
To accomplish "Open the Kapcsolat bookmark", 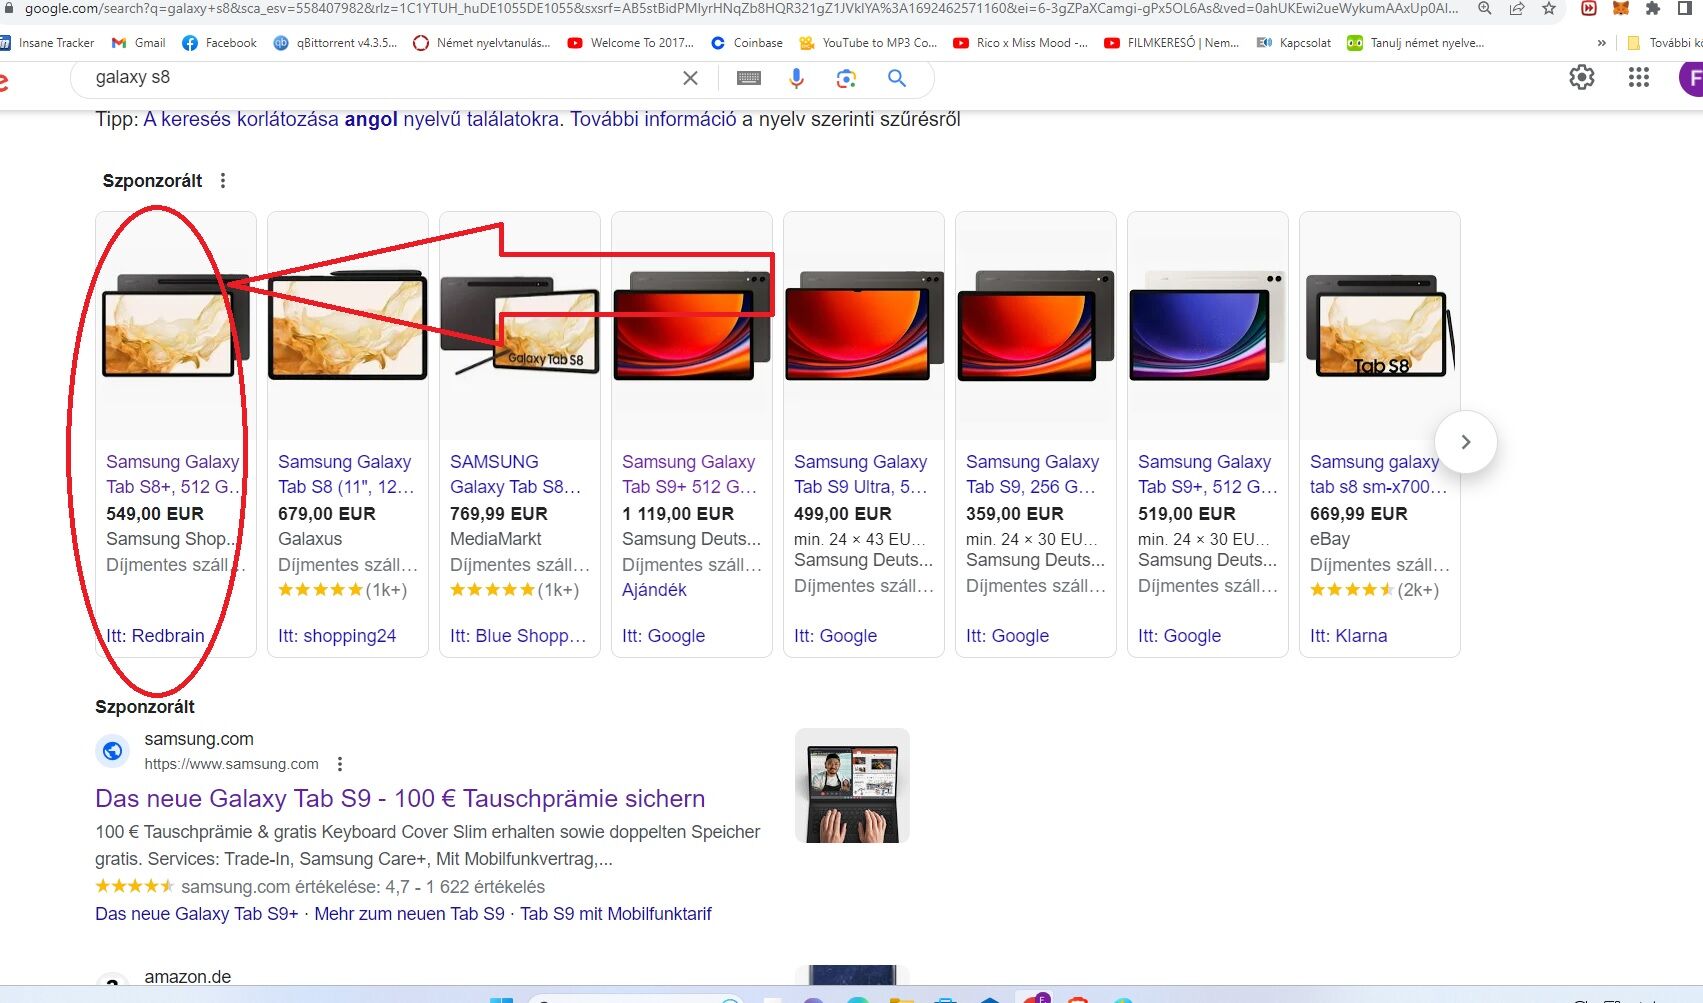I will (x=1294, y=43).
